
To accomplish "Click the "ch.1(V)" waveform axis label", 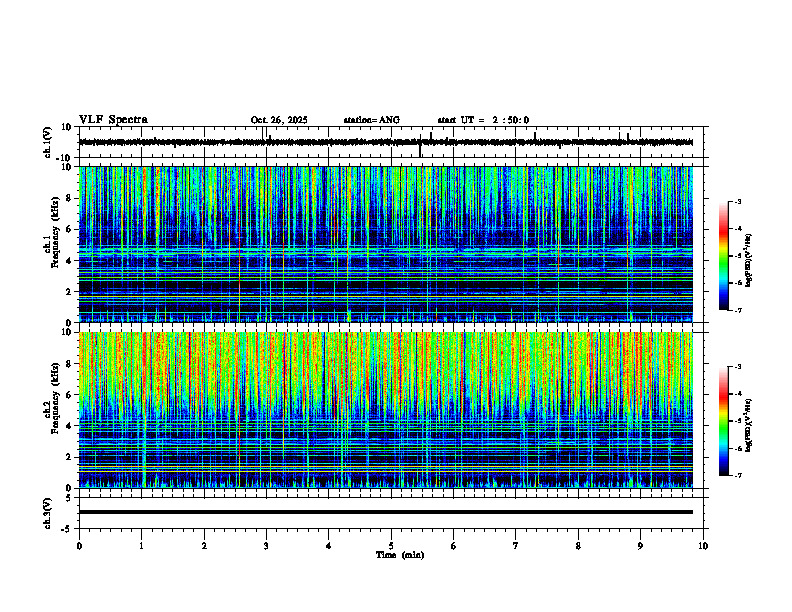I will [47, 142].
